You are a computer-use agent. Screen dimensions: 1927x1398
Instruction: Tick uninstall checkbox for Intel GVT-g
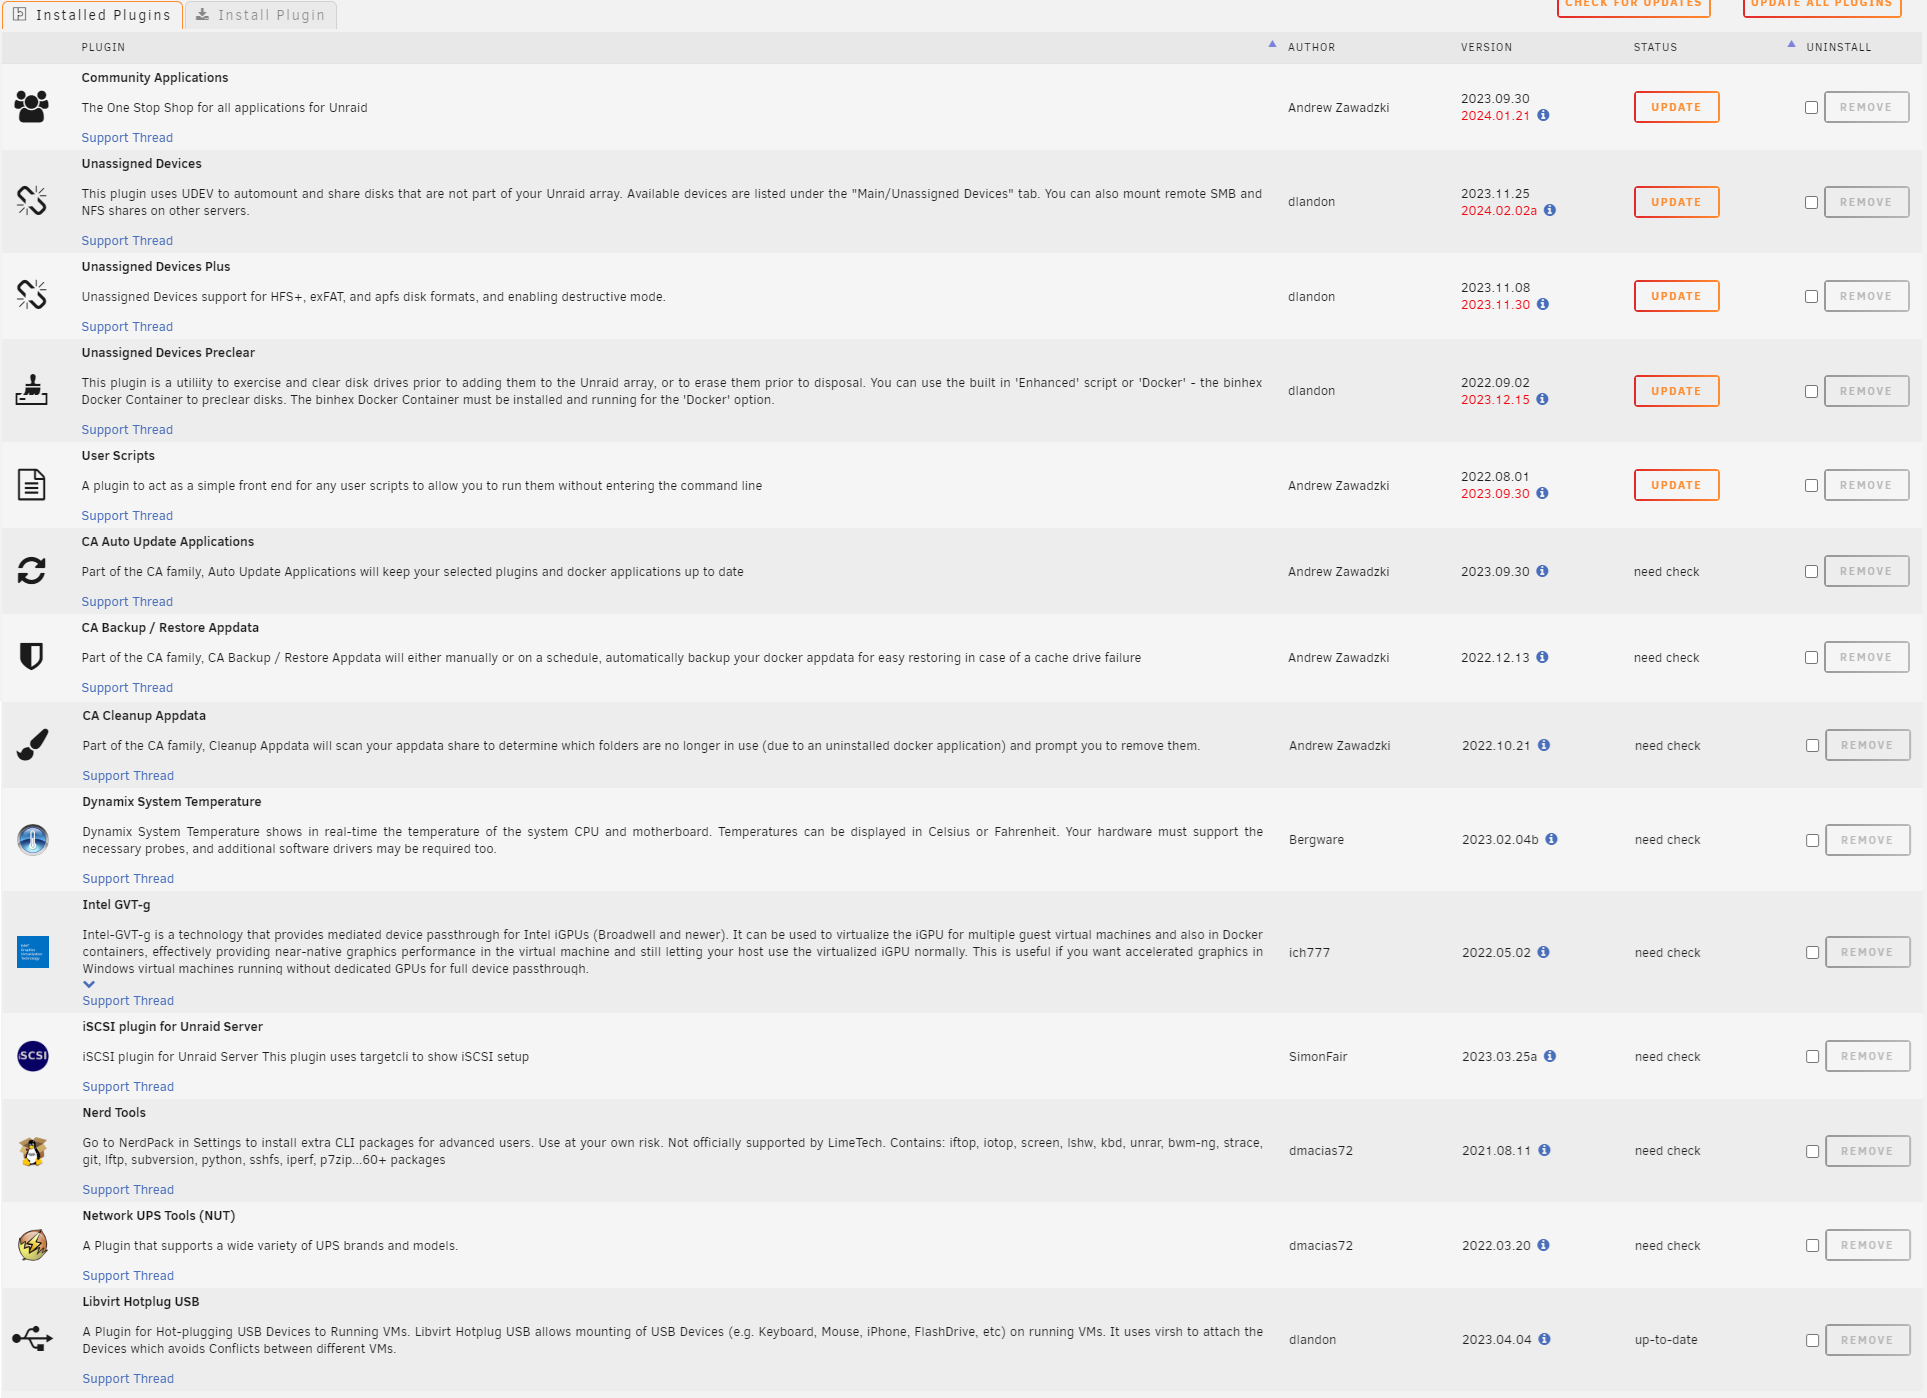(x=1812, y=952)
